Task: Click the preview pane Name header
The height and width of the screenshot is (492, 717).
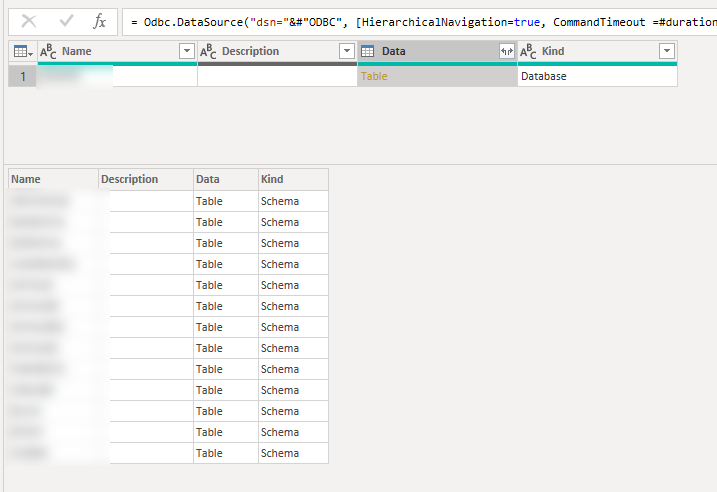Action: (54, 179)
